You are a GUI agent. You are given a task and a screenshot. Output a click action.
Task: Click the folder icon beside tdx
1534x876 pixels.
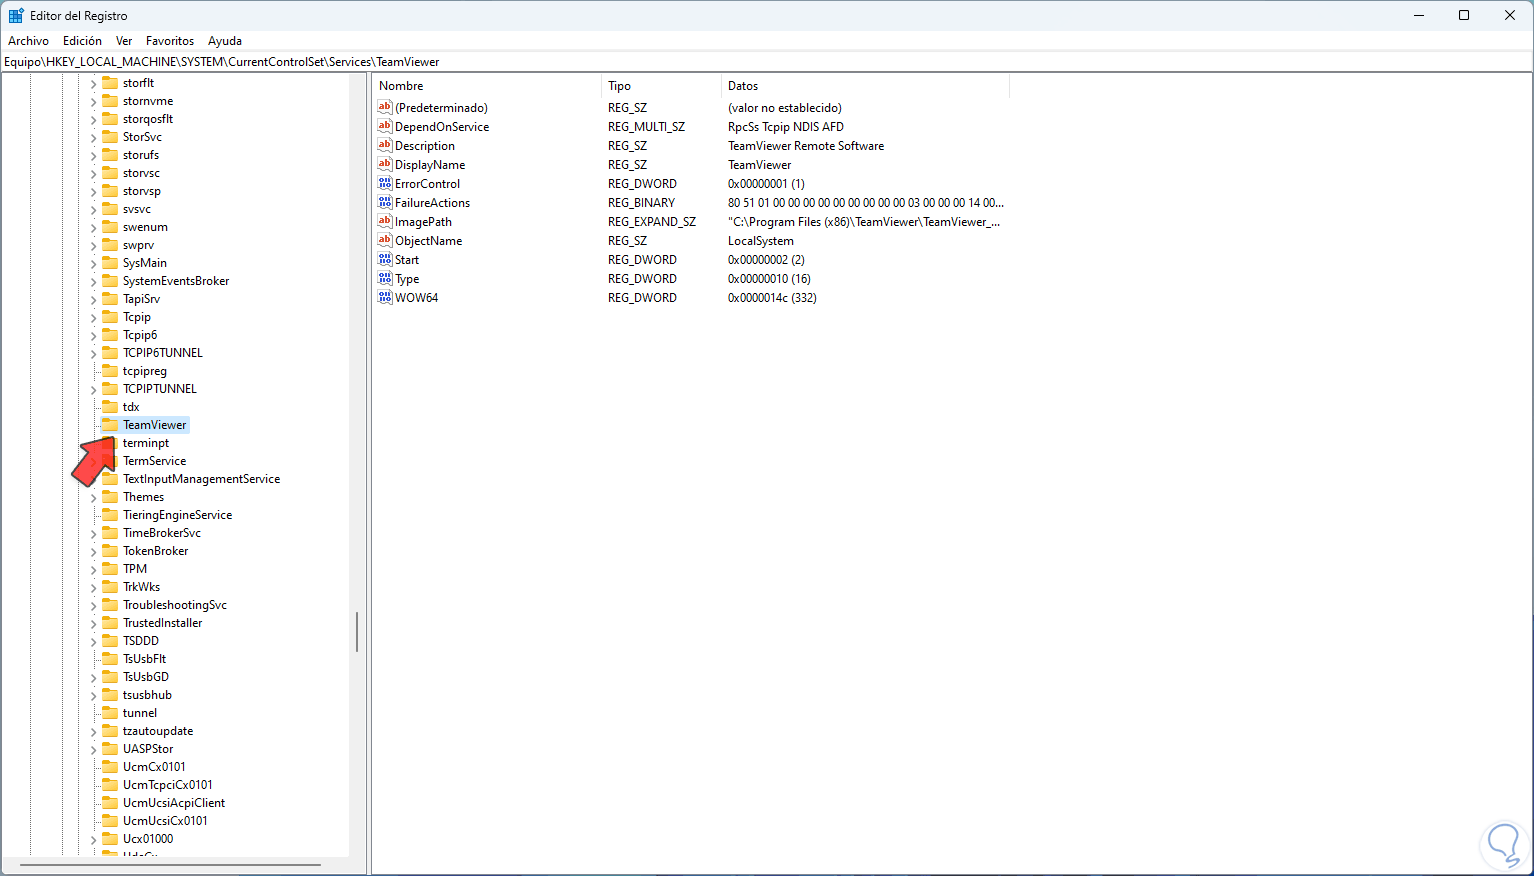(x=110, y=407)
